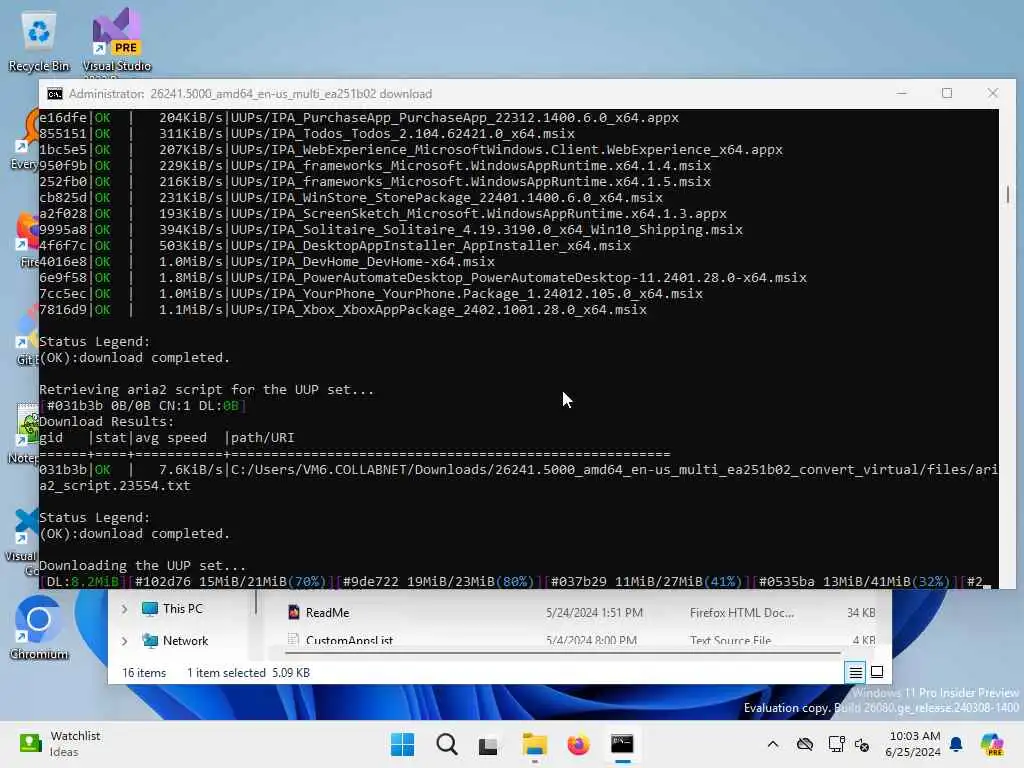The width and height of the screenshot is (1024, 768).
Task: Open the Copilot Preview icon
Action: (992, 744)
